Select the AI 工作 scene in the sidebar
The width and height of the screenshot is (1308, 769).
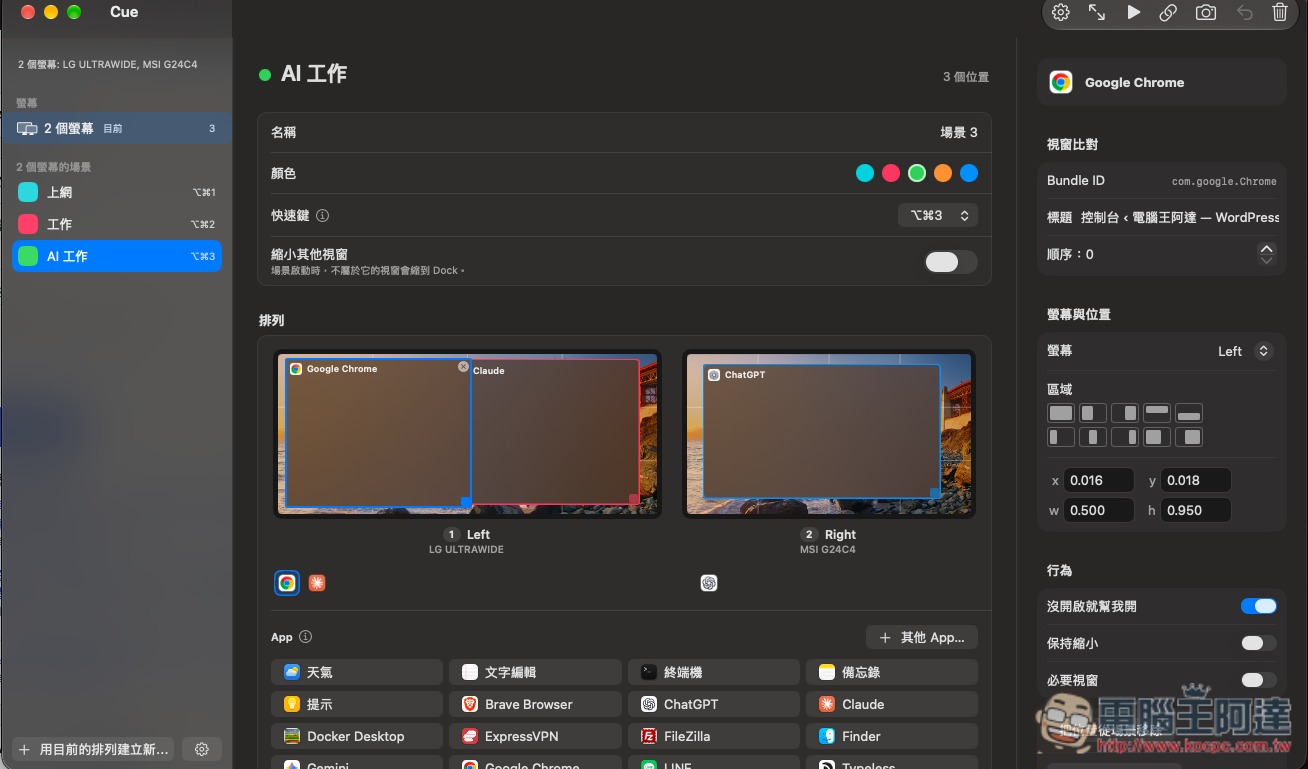[116, 256]
